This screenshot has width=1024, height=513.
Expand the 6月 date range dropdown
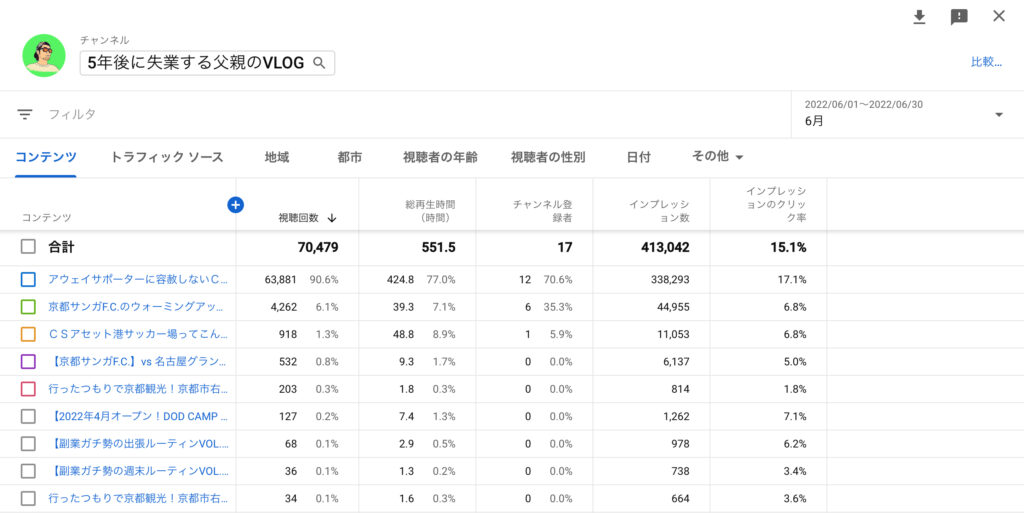(x=998, y=115)
